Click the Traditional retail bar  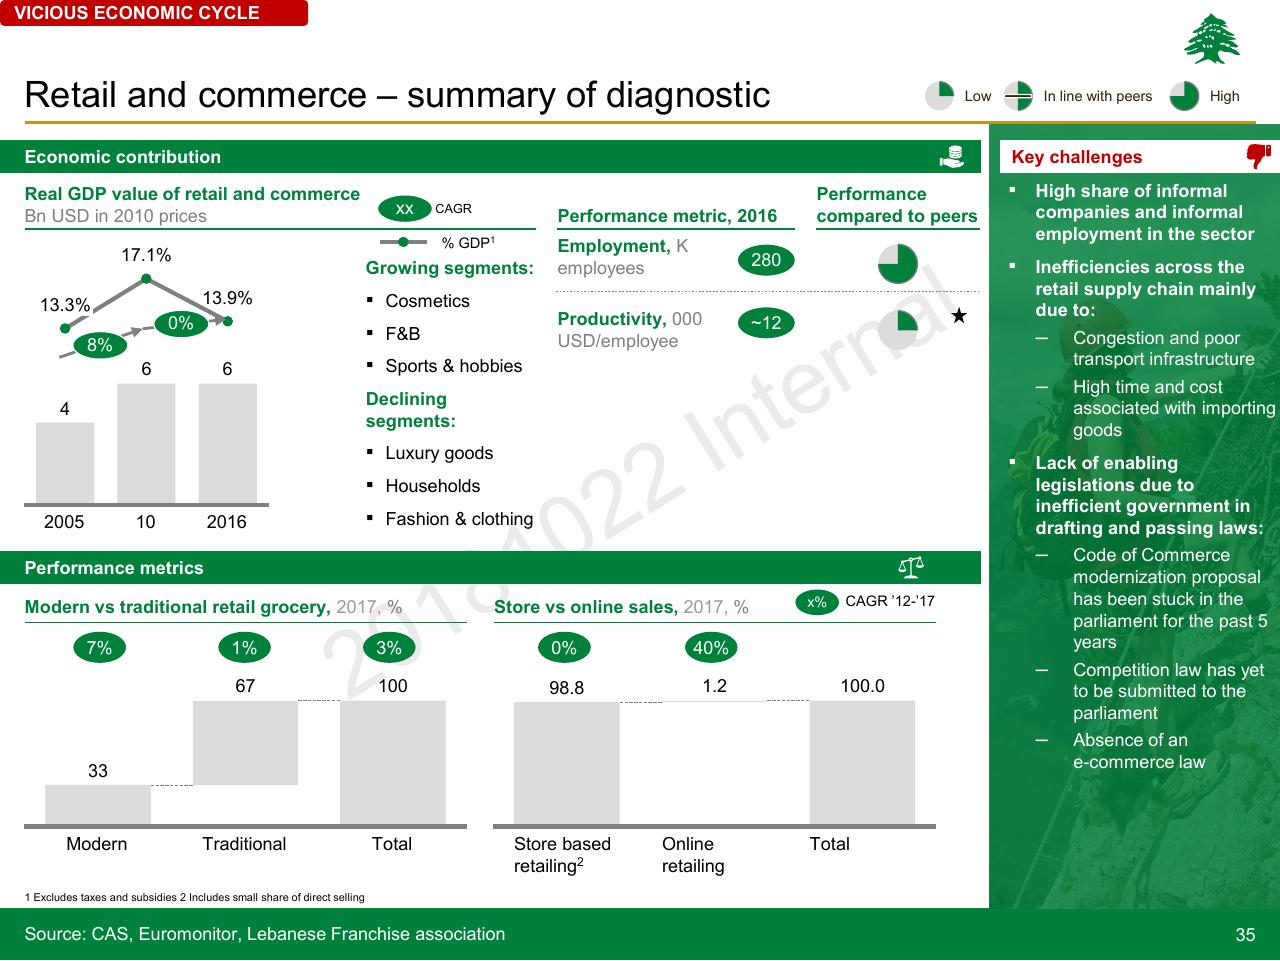tap(245, 743)
